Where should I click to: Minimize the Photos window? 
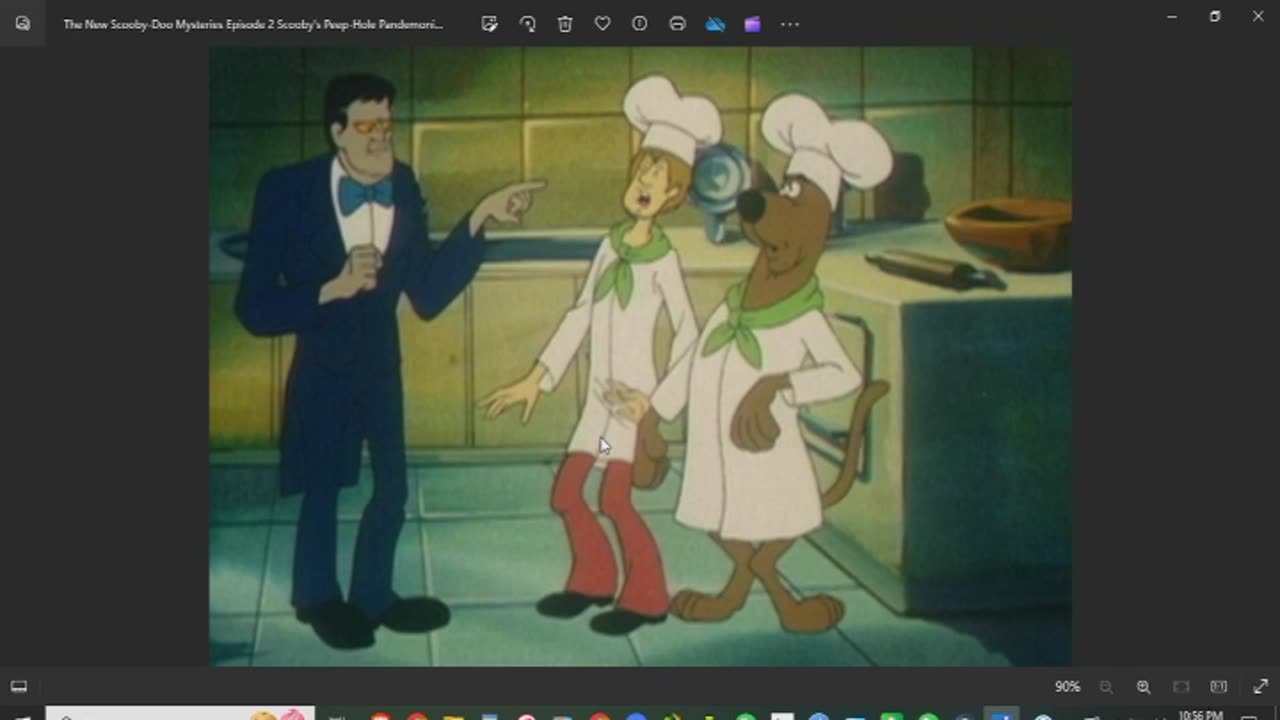click(x=1172, y=16)
